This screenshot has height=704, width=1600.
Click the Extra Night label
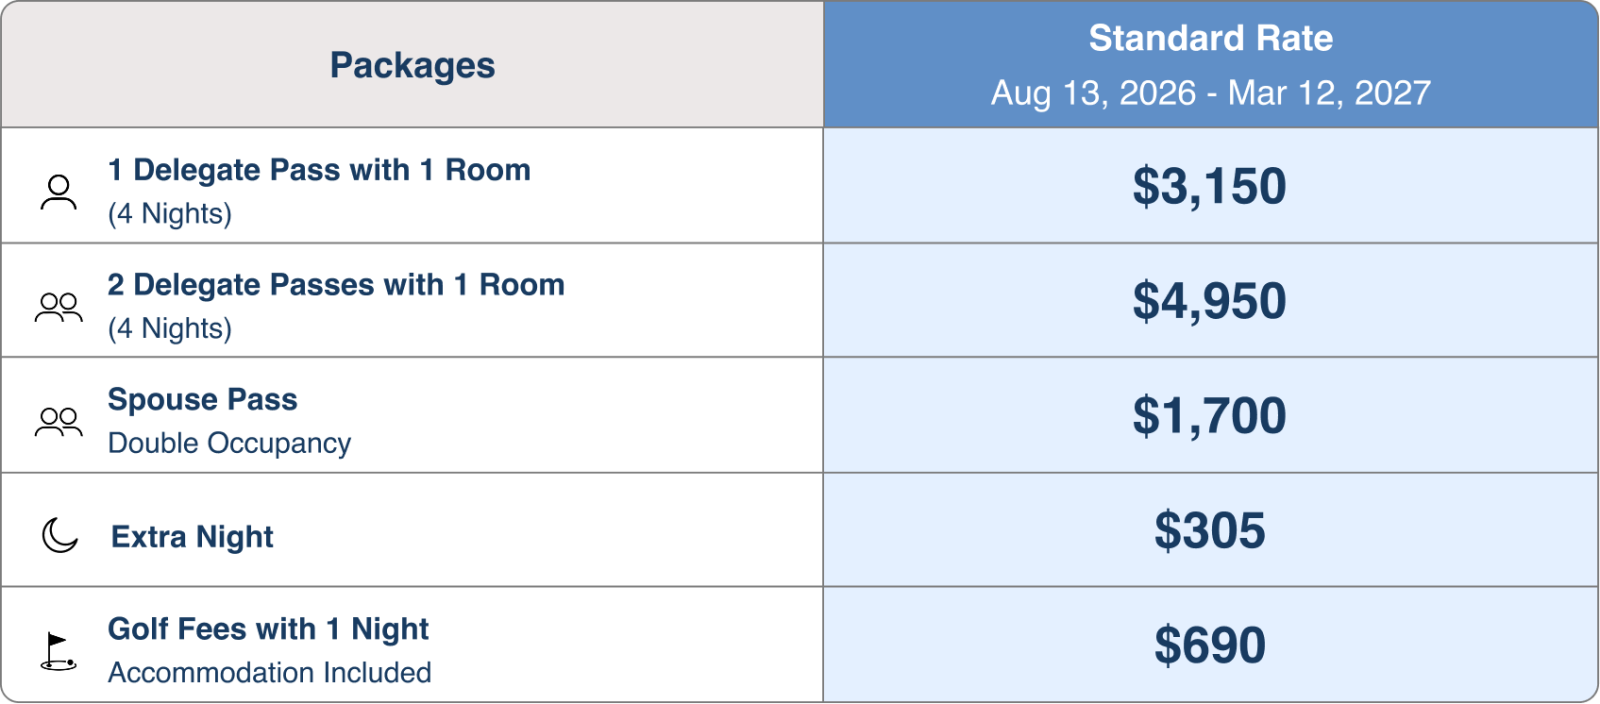(192, 537)
